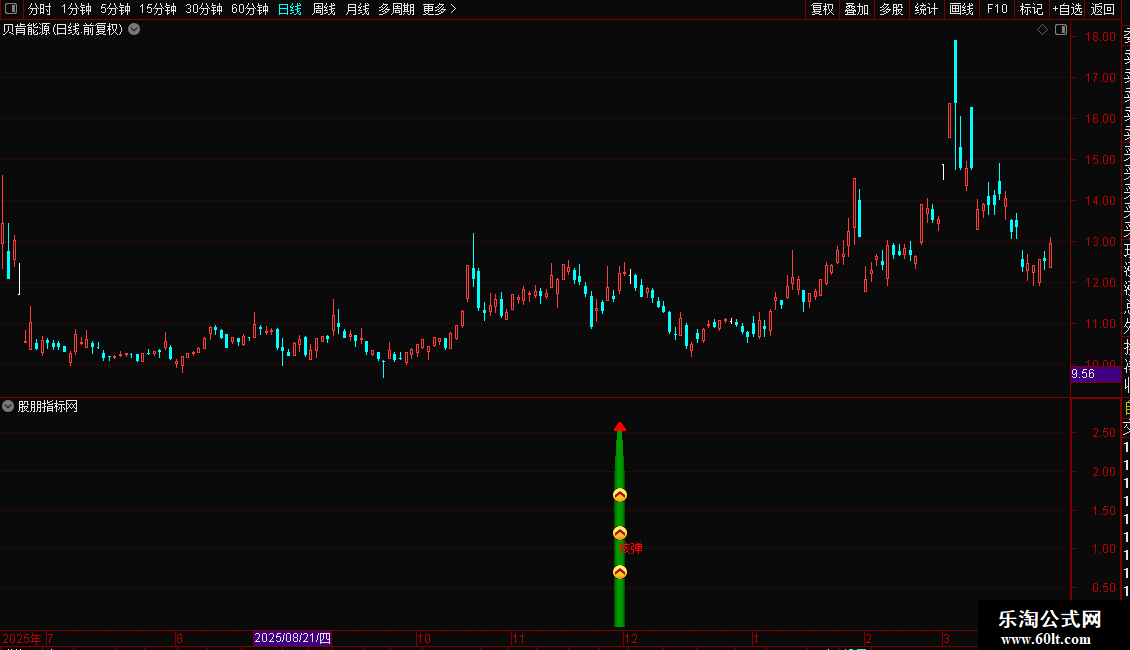The height and width of the screenshot is (650, 1130).
Task: Click the 2025/08/21/四 date marker
Action: (293, 638)
